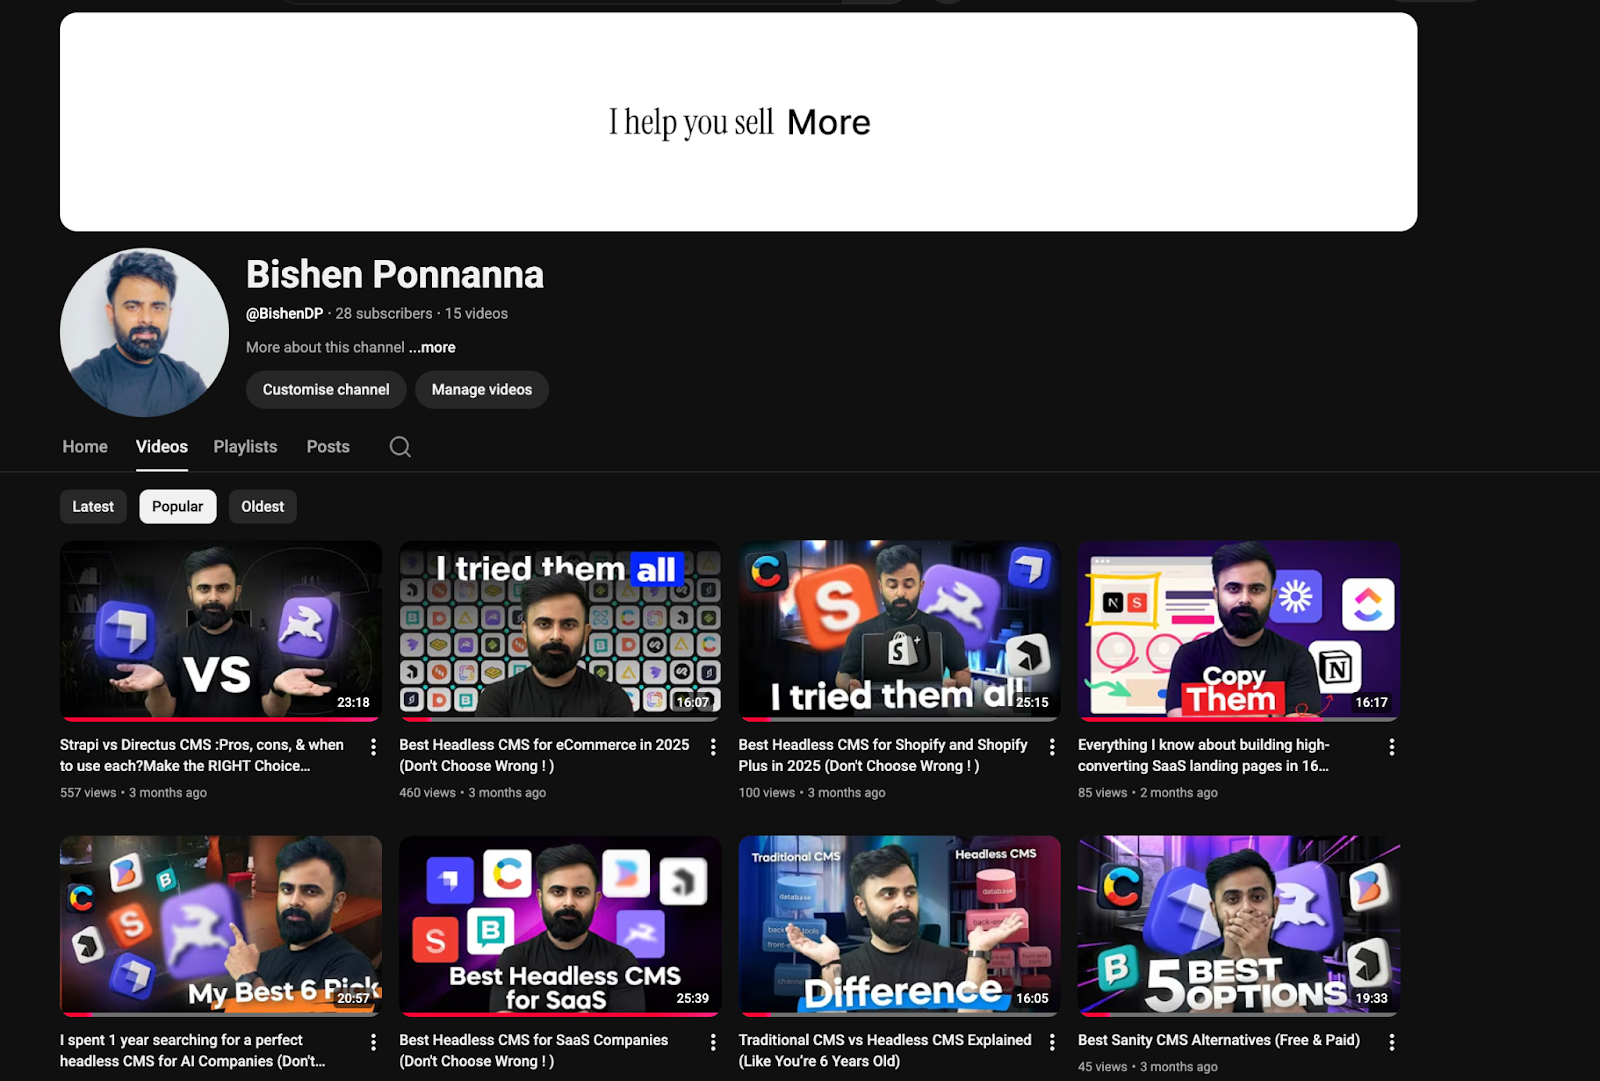The image size is (1600, 1081).
Task: Open options for the Shopify Headless CMS video
Action: (x=1052, y=746)
